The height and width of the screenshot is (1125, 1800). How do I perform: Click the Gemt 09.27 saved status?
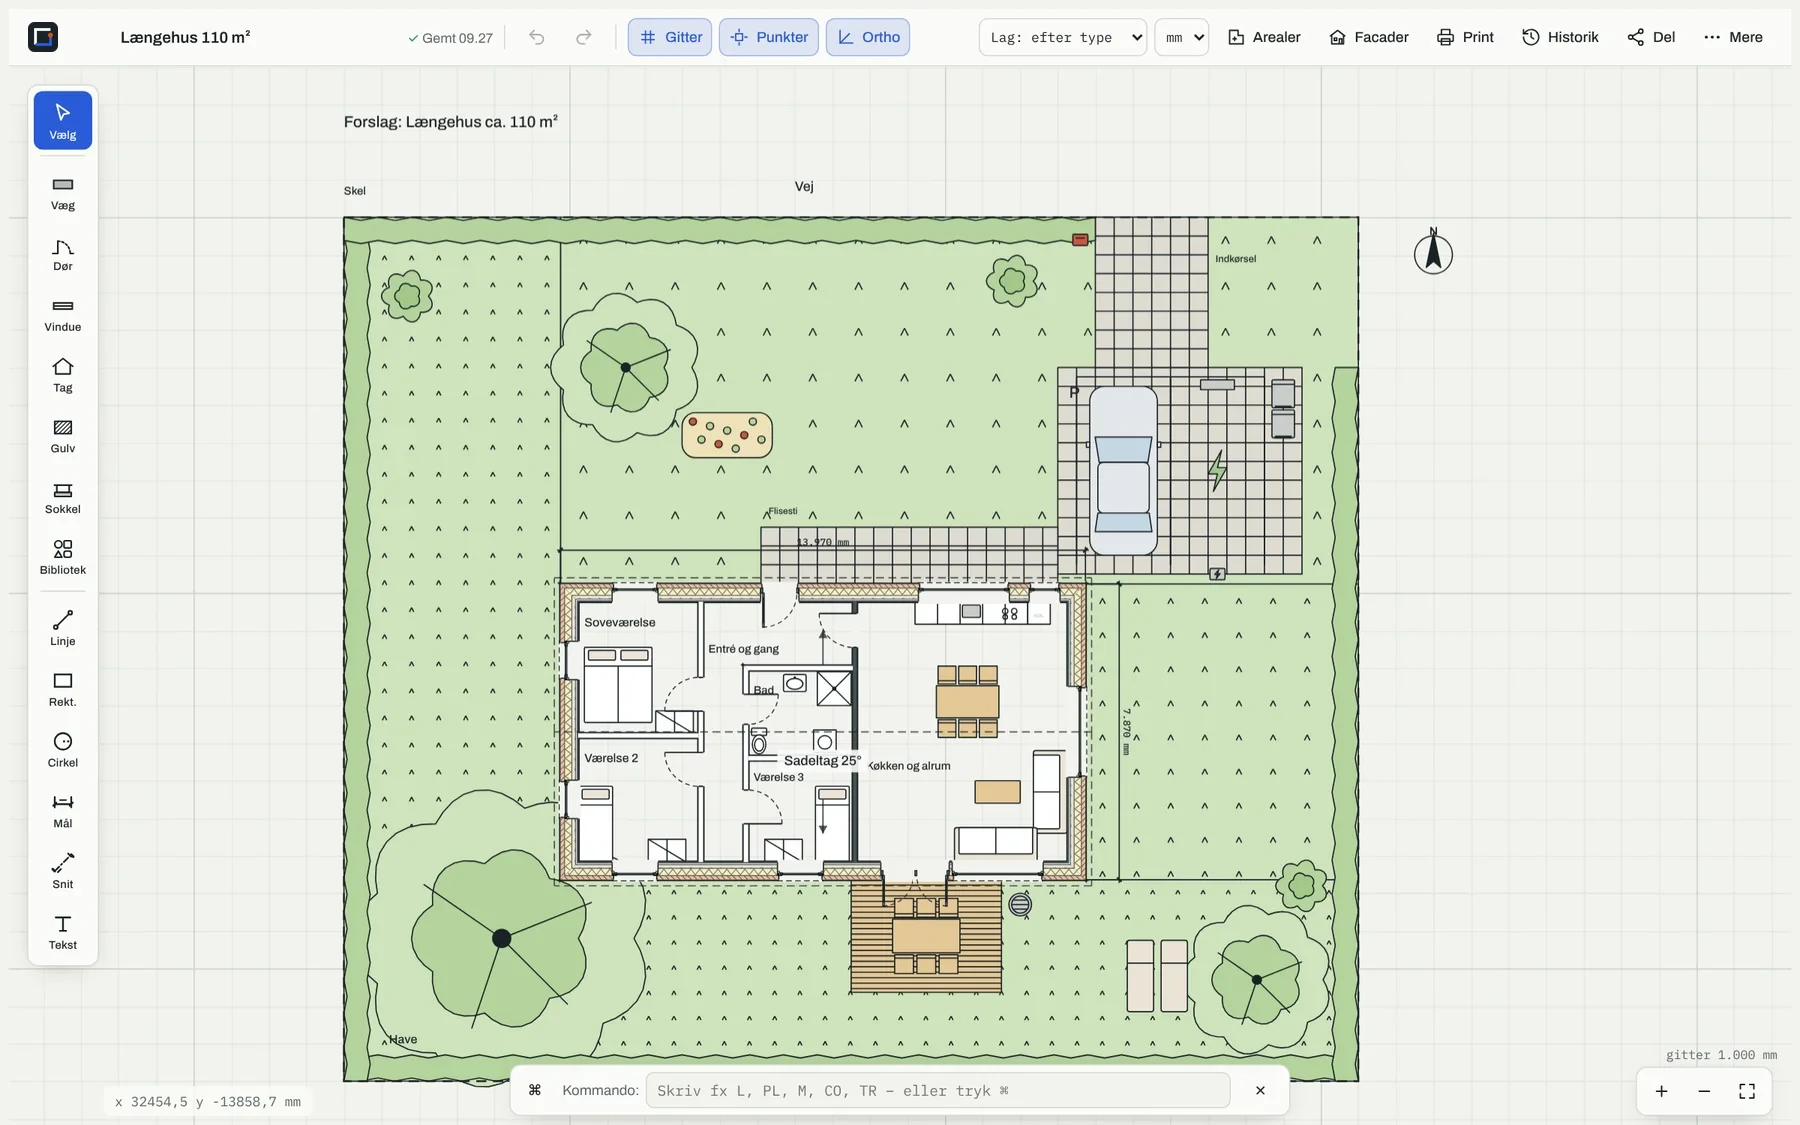(x=450, y=38)
